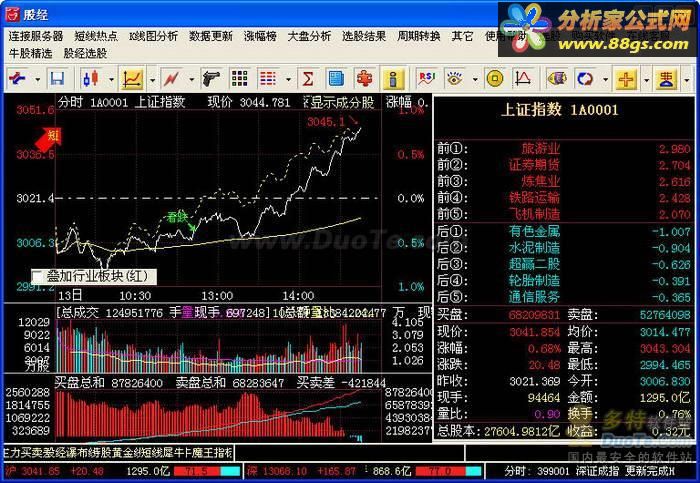Viewport: 700px width, 483px height.
Task: Click 铁路运输 sector row
Action: pyautogui.click(x=564, y=198)
